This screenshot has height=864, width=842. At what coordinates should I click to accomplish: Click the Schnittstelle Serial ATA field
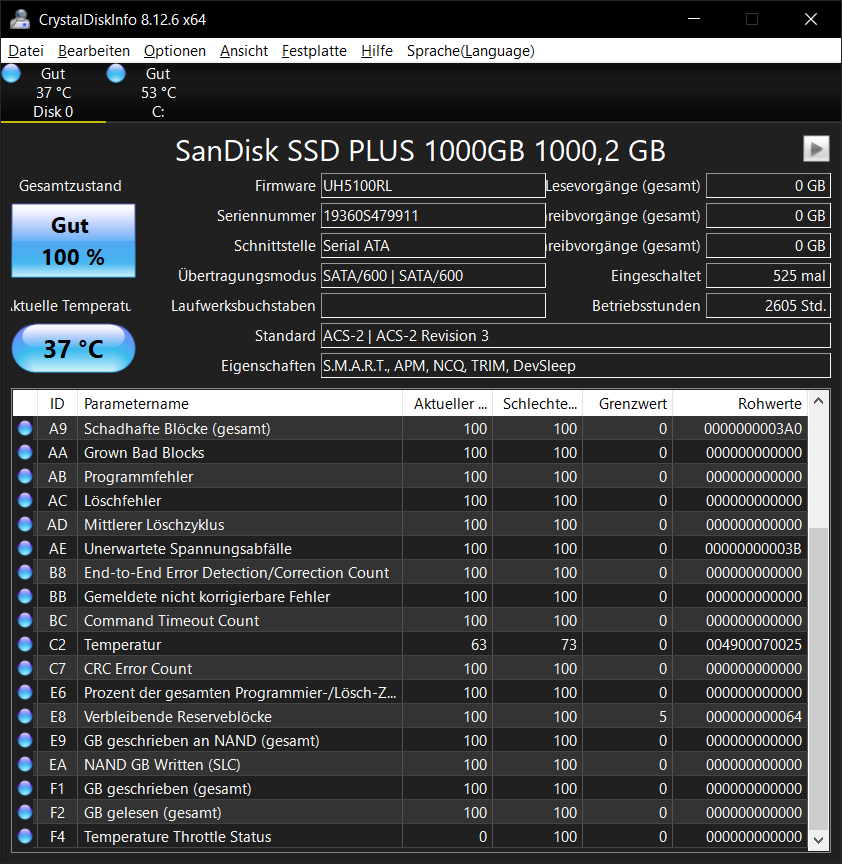point(433,246)
